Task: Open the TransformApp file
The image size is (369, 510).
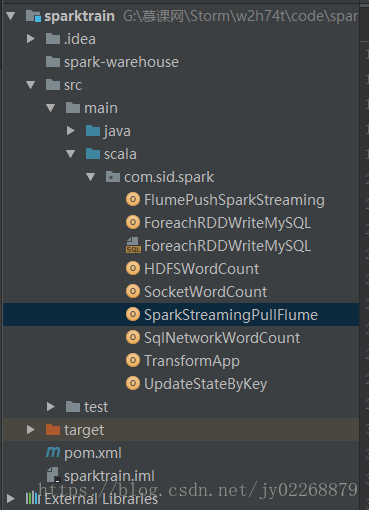Action: pyautogui.click(x=192, y=361)
